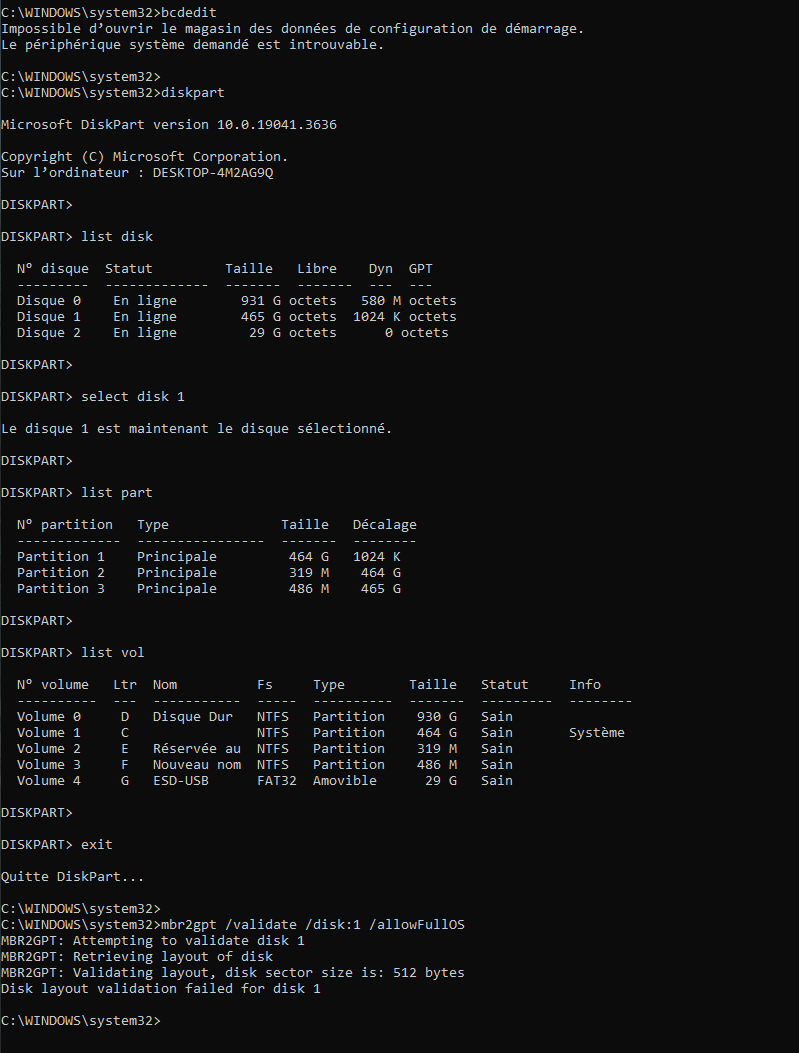The width and height of the screenshot is (799, 1053).
Task: Click the 'Disque 1' row label
Action: 49,317
